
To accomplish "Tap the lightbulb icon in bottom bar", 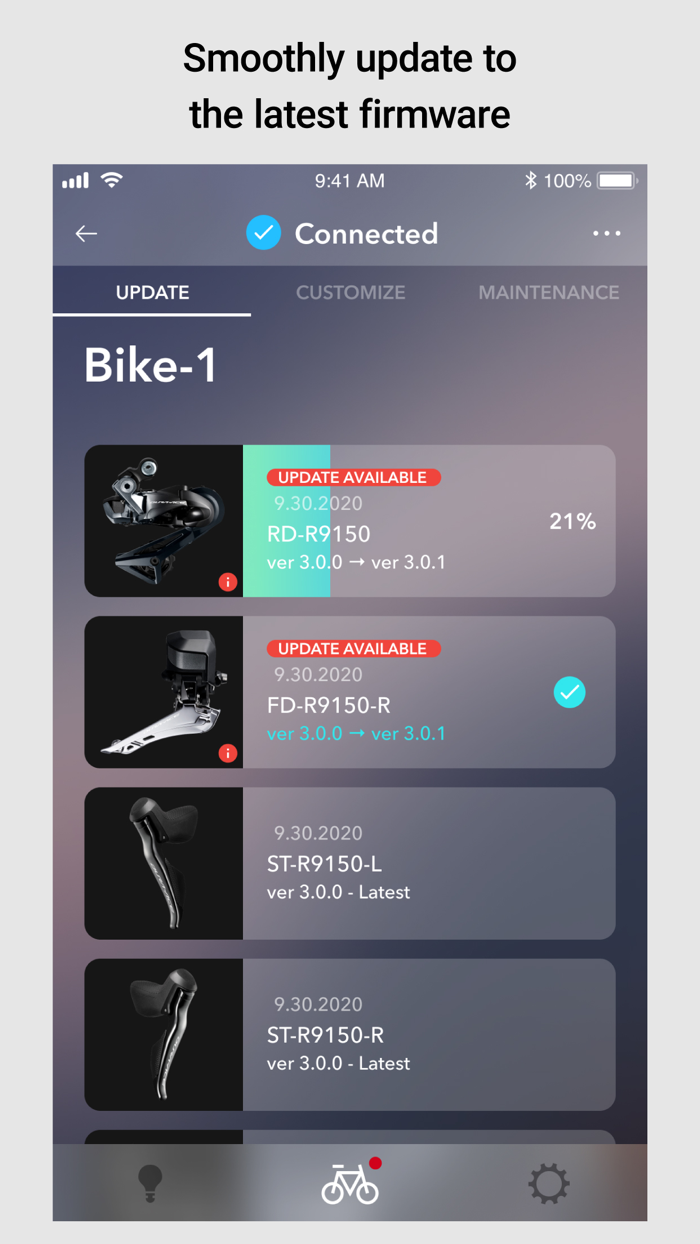I will [x=148, y=1182].
